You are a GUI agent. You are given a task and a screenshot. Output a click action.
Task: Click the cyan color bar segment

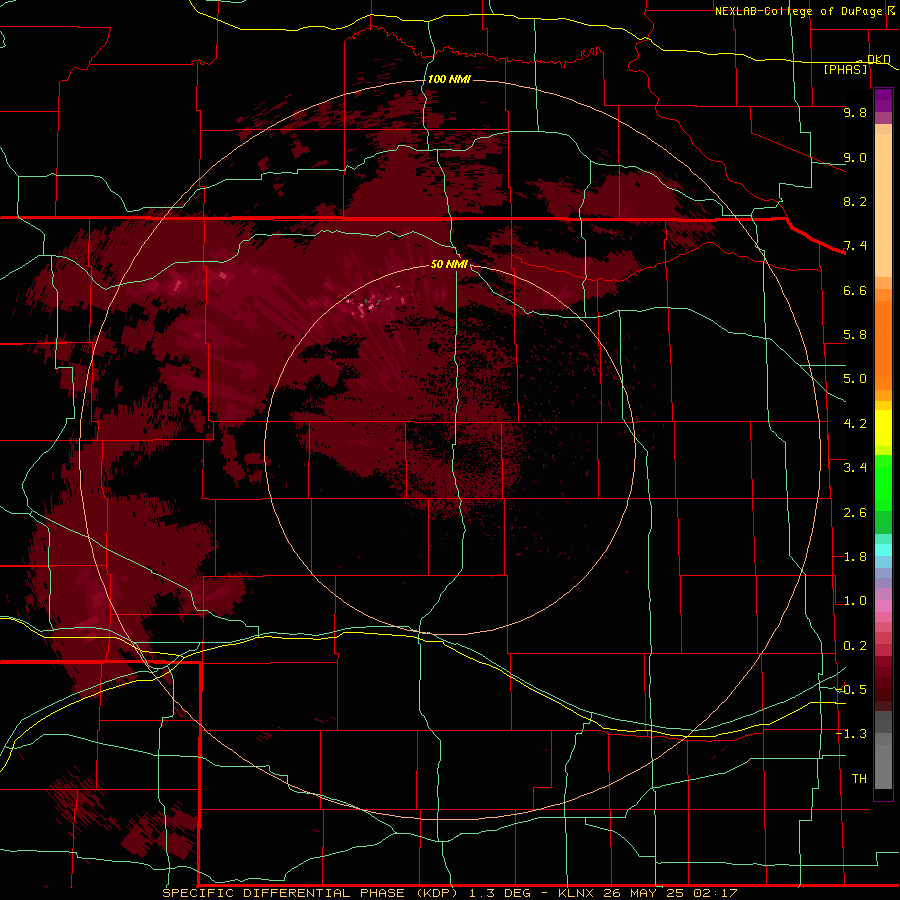point(883,550)
